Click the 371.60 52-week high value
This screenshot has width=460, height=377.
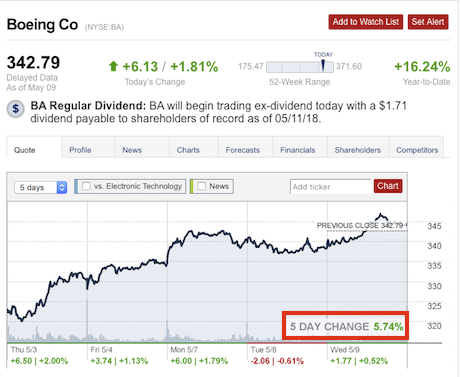pyautogui.click(x=349, y=66)
